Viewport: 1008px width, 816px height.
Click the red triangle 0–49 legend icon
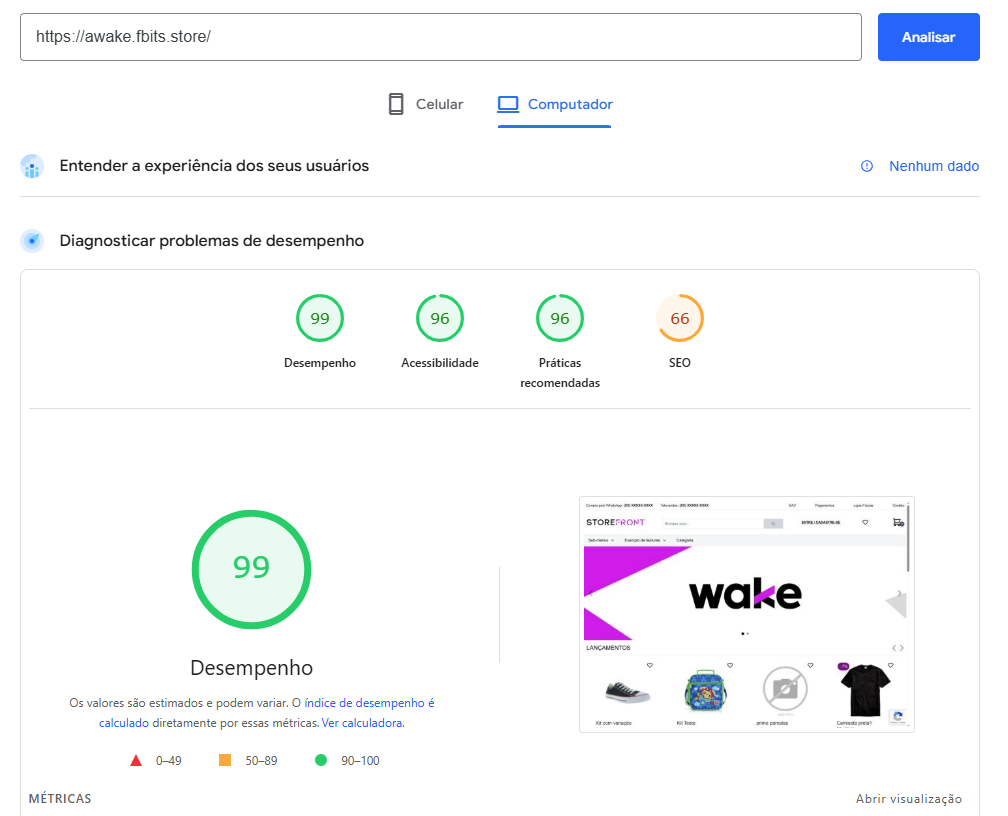click(x=136, y=761)
